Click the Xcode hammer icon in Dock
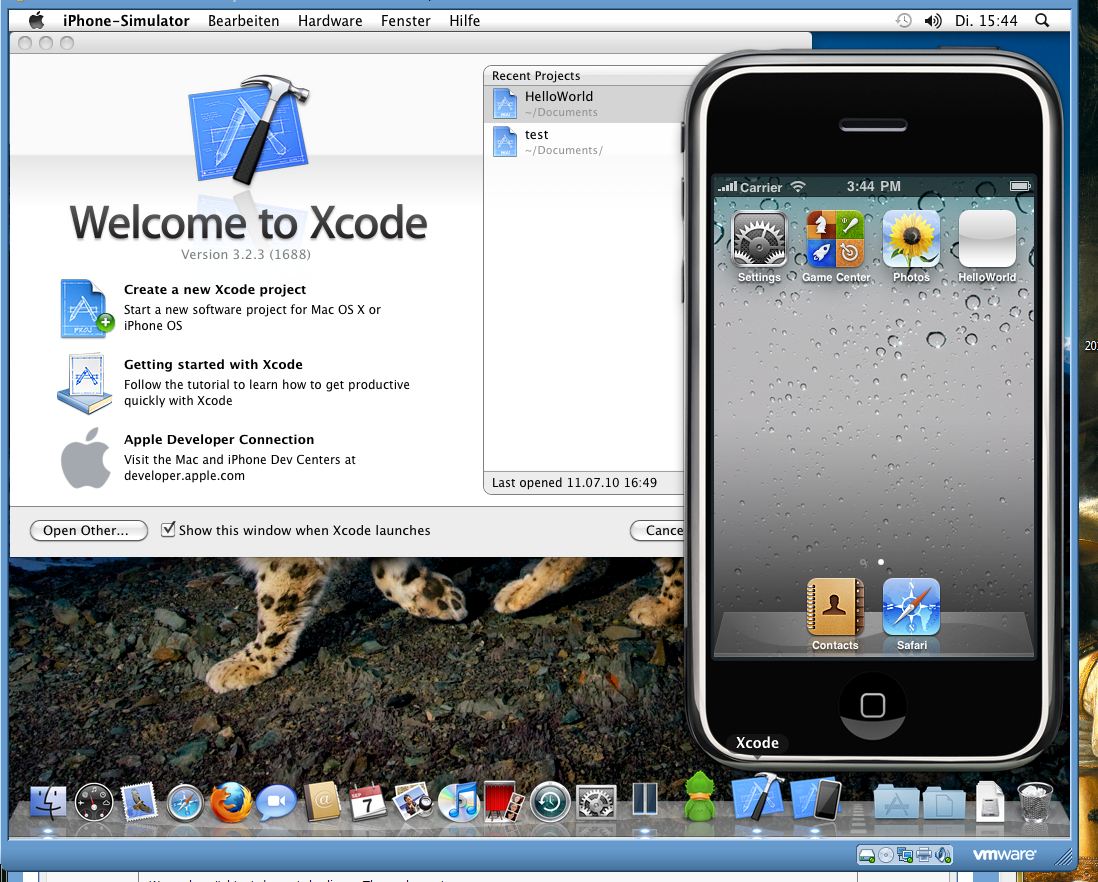1098x882 pixels. (x=758, y=797)
